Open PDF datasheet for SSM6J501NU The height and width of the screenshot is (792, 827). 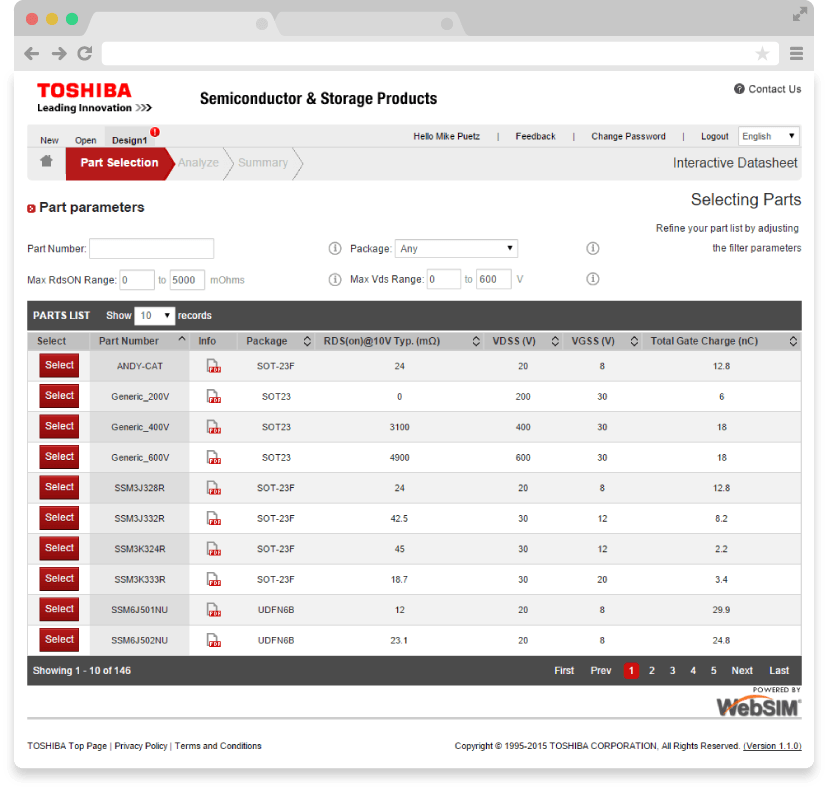click(x=214, y=610)
